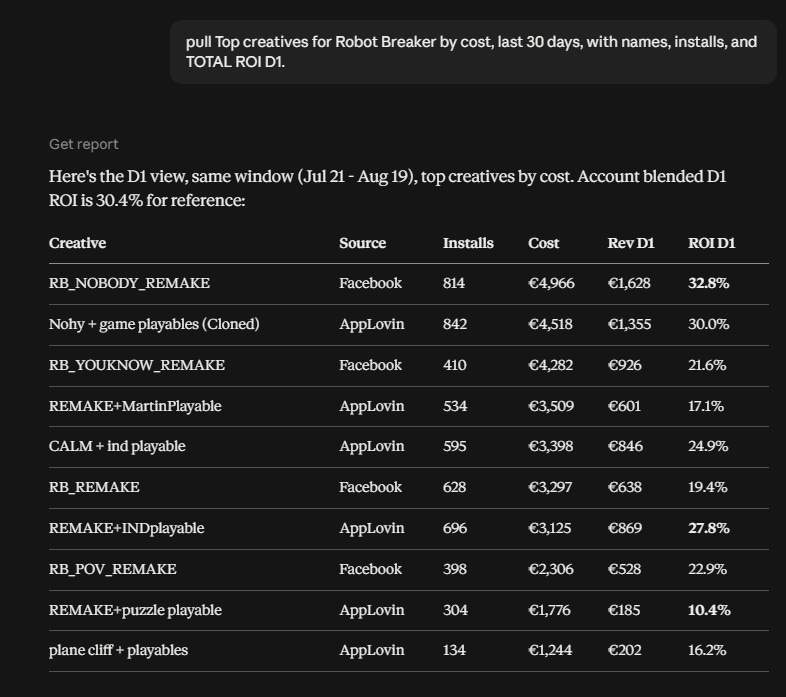Select the REMAKE+MartinPlayable row name

point(135,406)
